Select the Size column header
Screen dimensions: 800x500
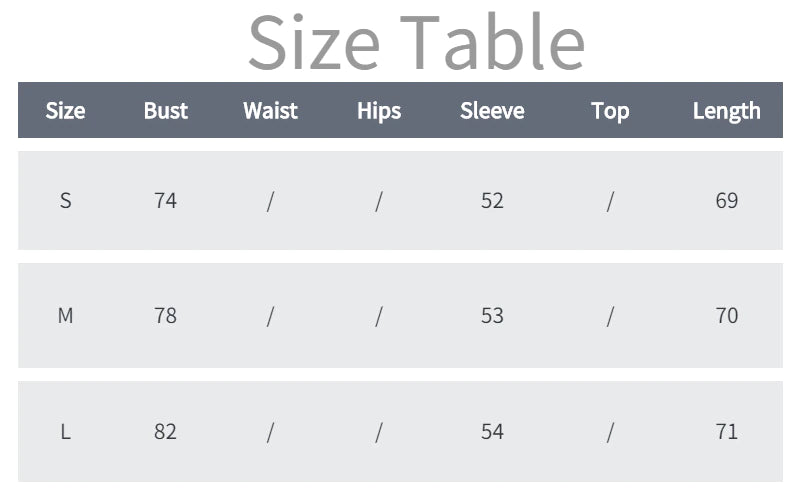coord(65,111)
